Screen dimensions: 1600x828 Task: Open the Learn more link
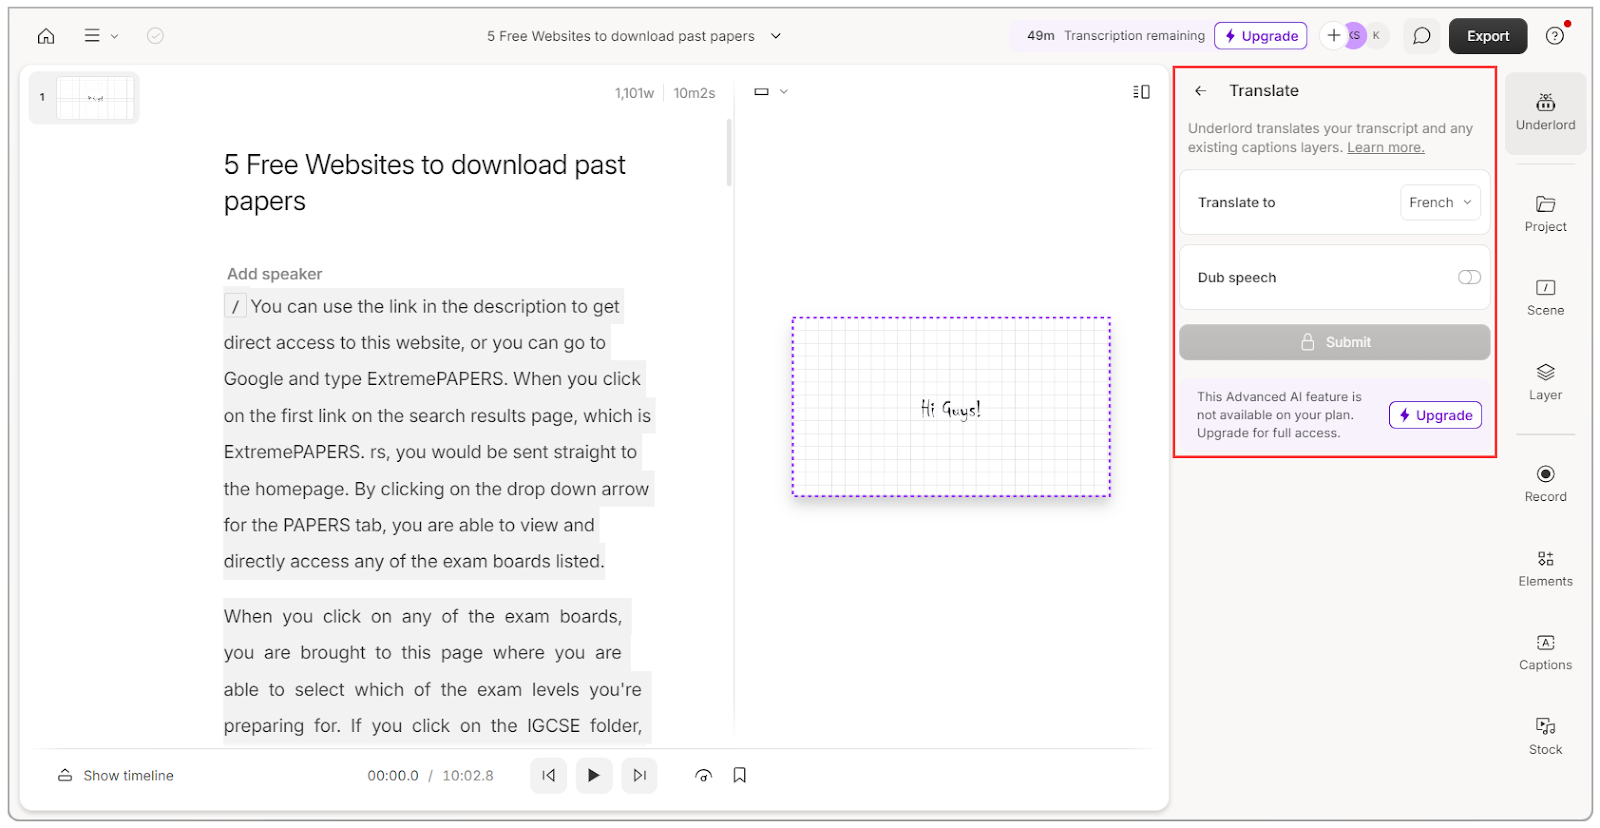coord(1385,148)
